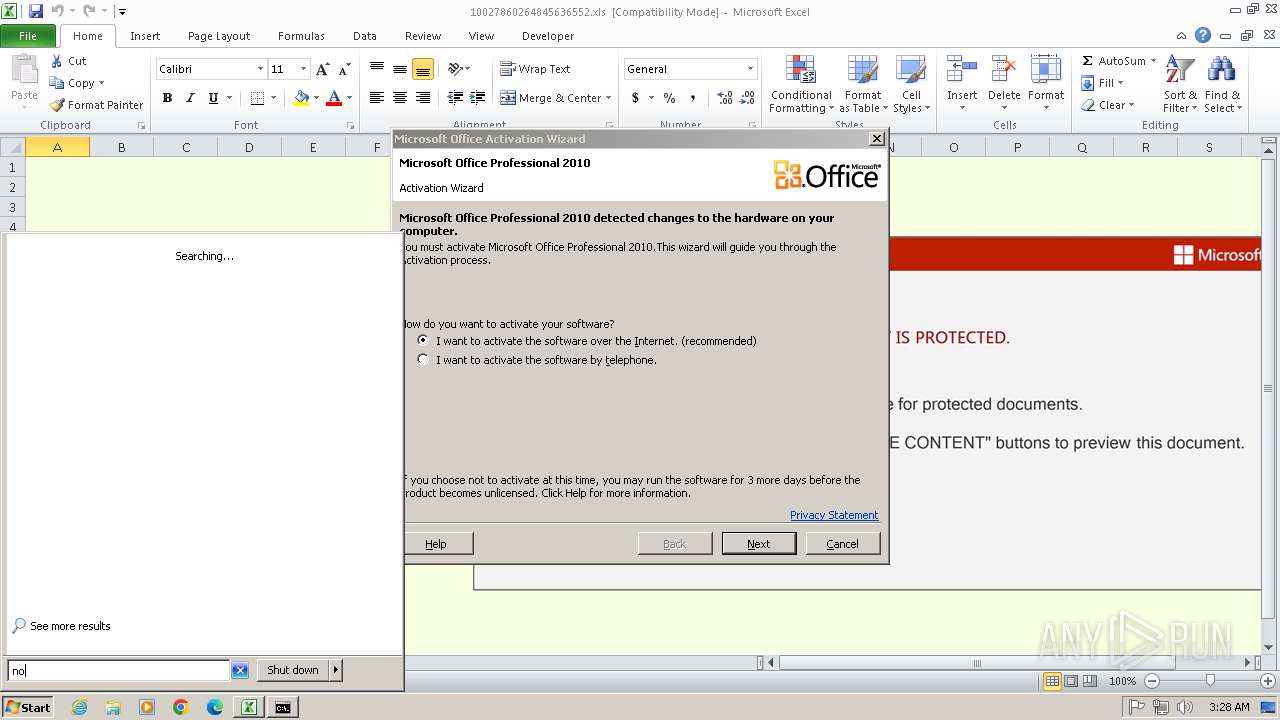The height and width of the screenshot is (720, 1280).
Task: Open Format as Table gallery
Action: click(x=862, y=85)
